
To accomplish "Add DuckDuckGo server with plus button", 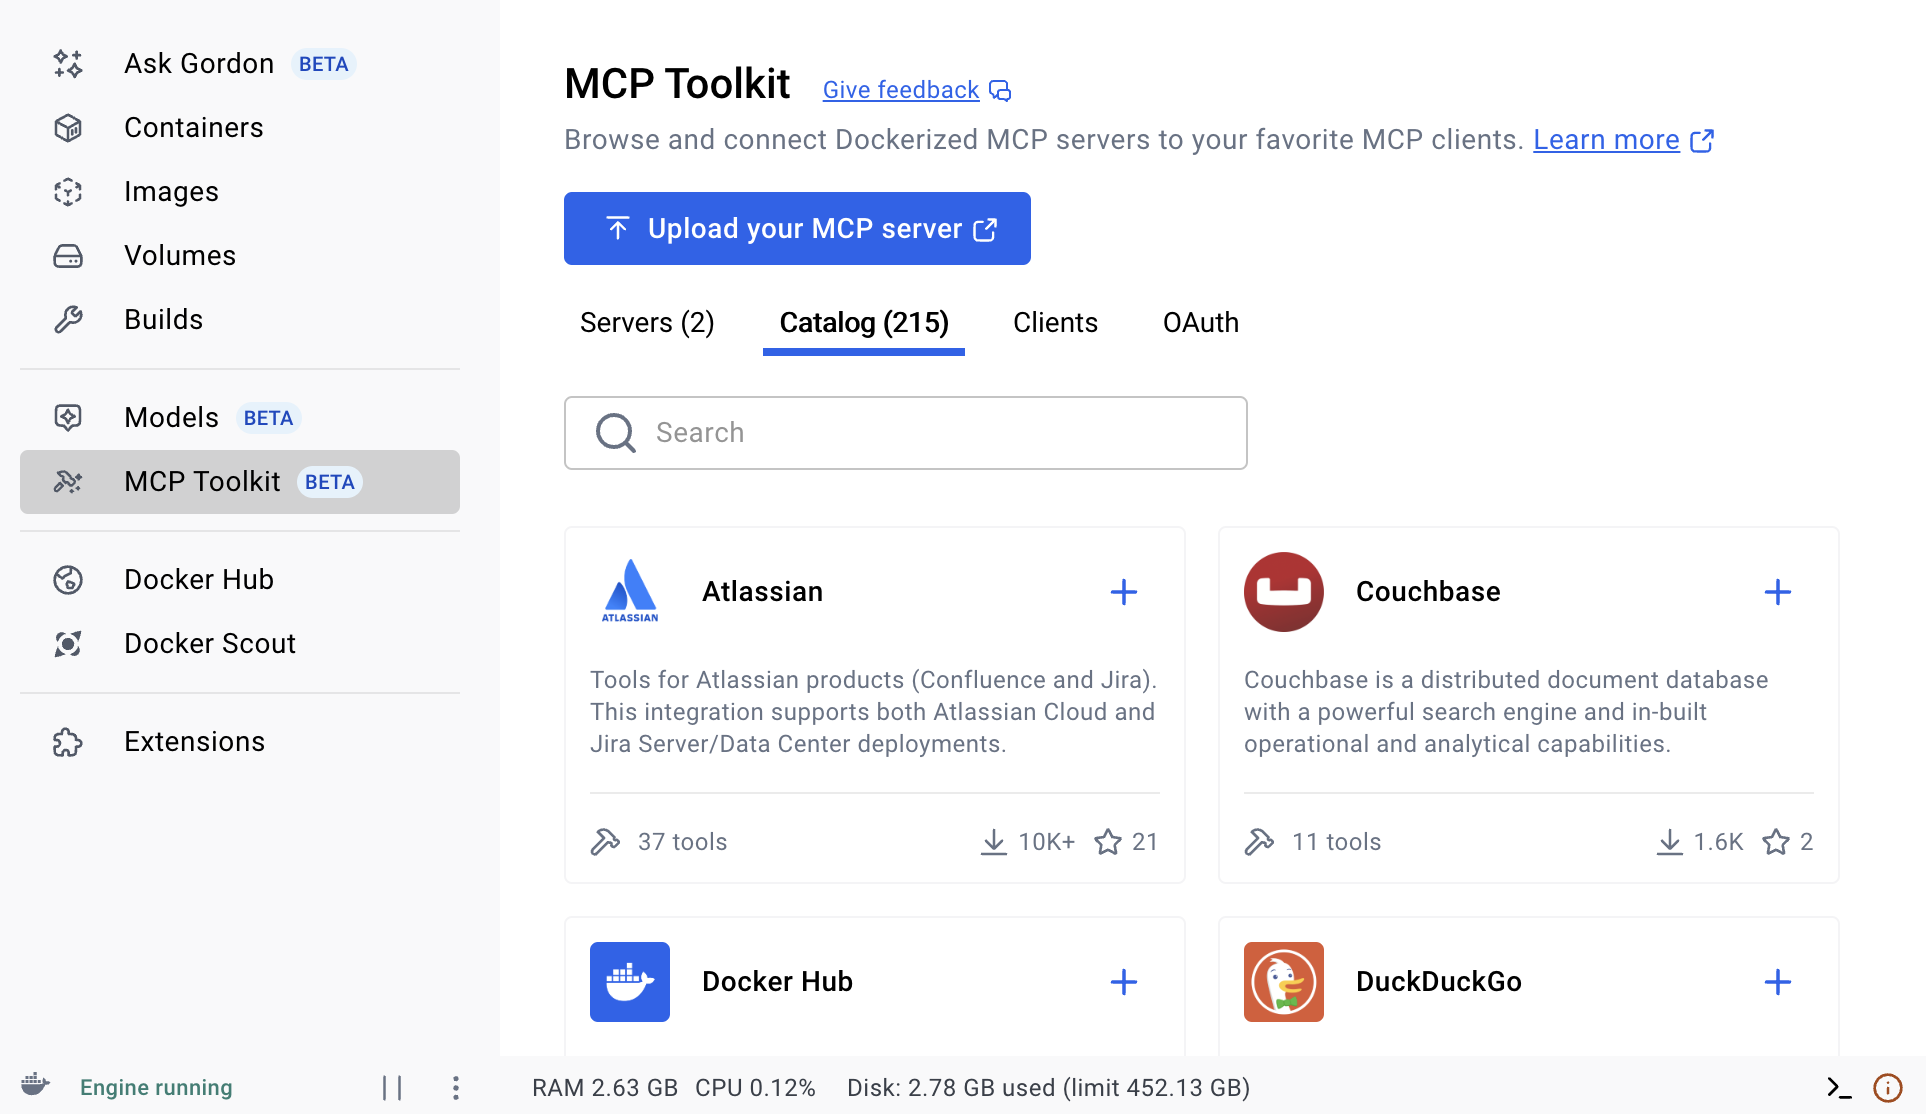I will click(1777, 982).
